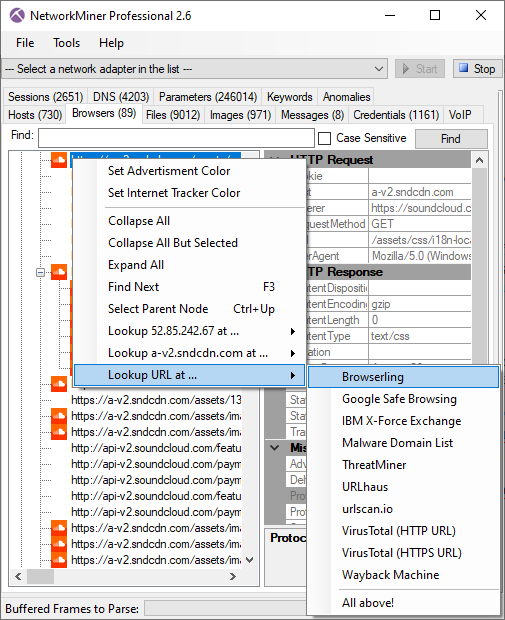Click the Mozilla/5.0 UserAgent value
505x620 pixels.
pos(420,256)
